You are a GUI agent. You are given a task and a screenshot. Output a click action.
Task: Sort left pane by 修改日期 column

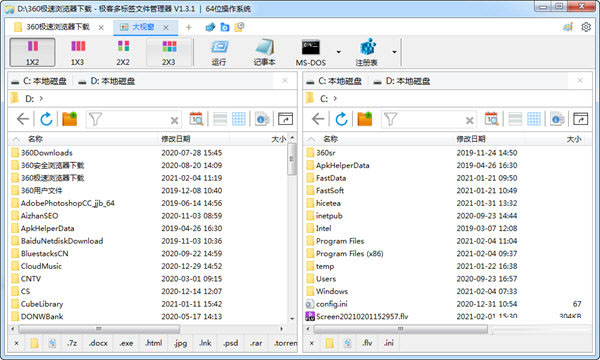pos(176,139)
